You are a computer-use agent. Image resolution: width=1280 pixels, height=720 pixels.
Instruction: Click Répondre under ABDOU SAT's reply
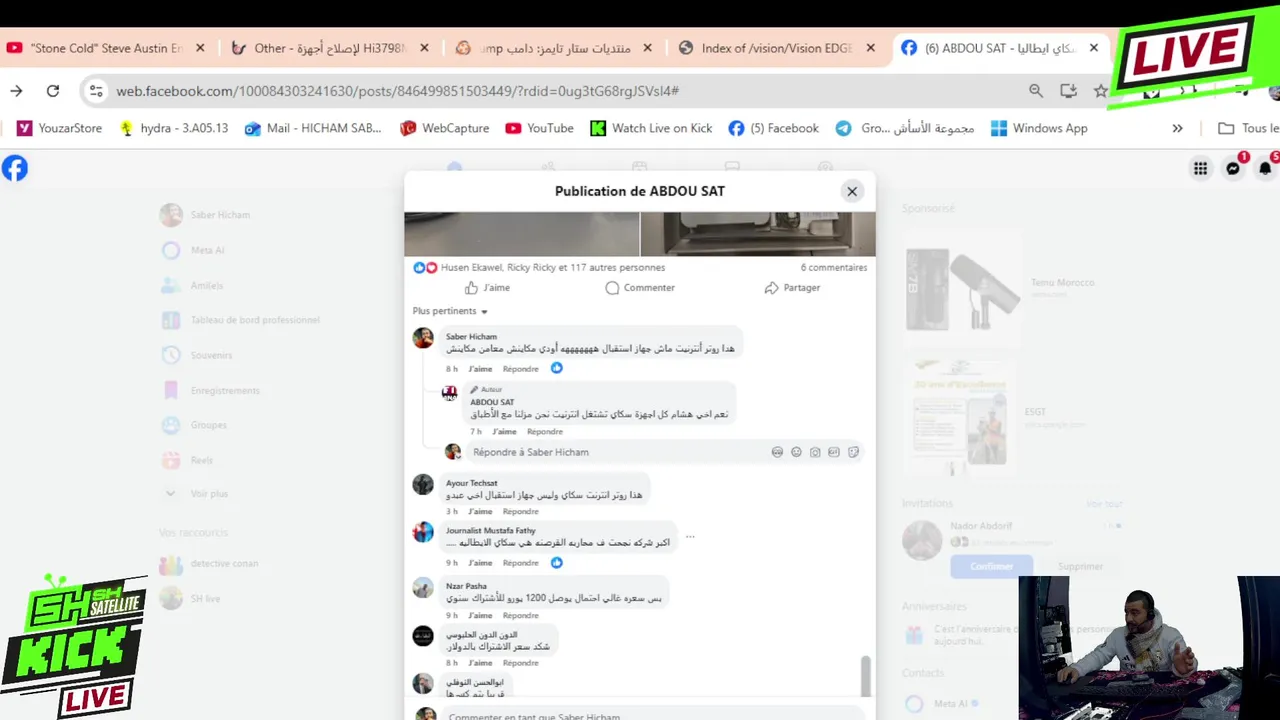pyautogui.click(x=544, y=432)
